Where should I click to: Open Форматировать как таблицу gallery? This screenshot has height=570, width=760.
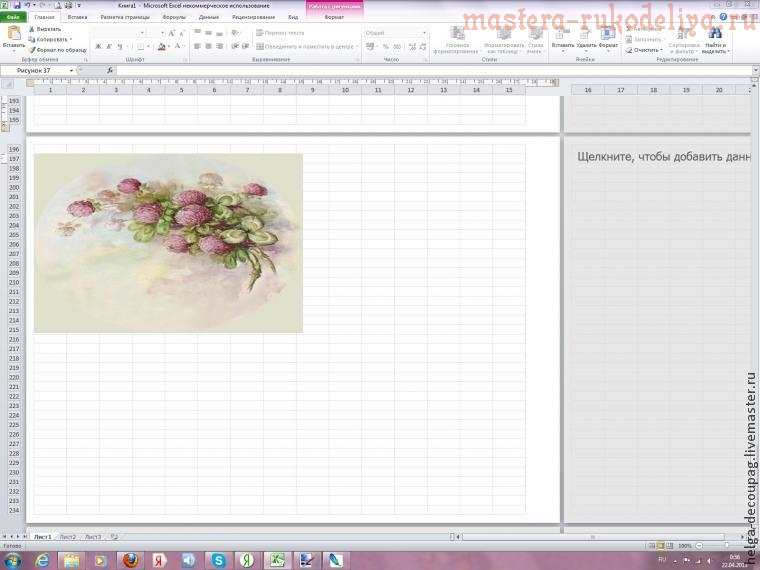coord(504,40)
